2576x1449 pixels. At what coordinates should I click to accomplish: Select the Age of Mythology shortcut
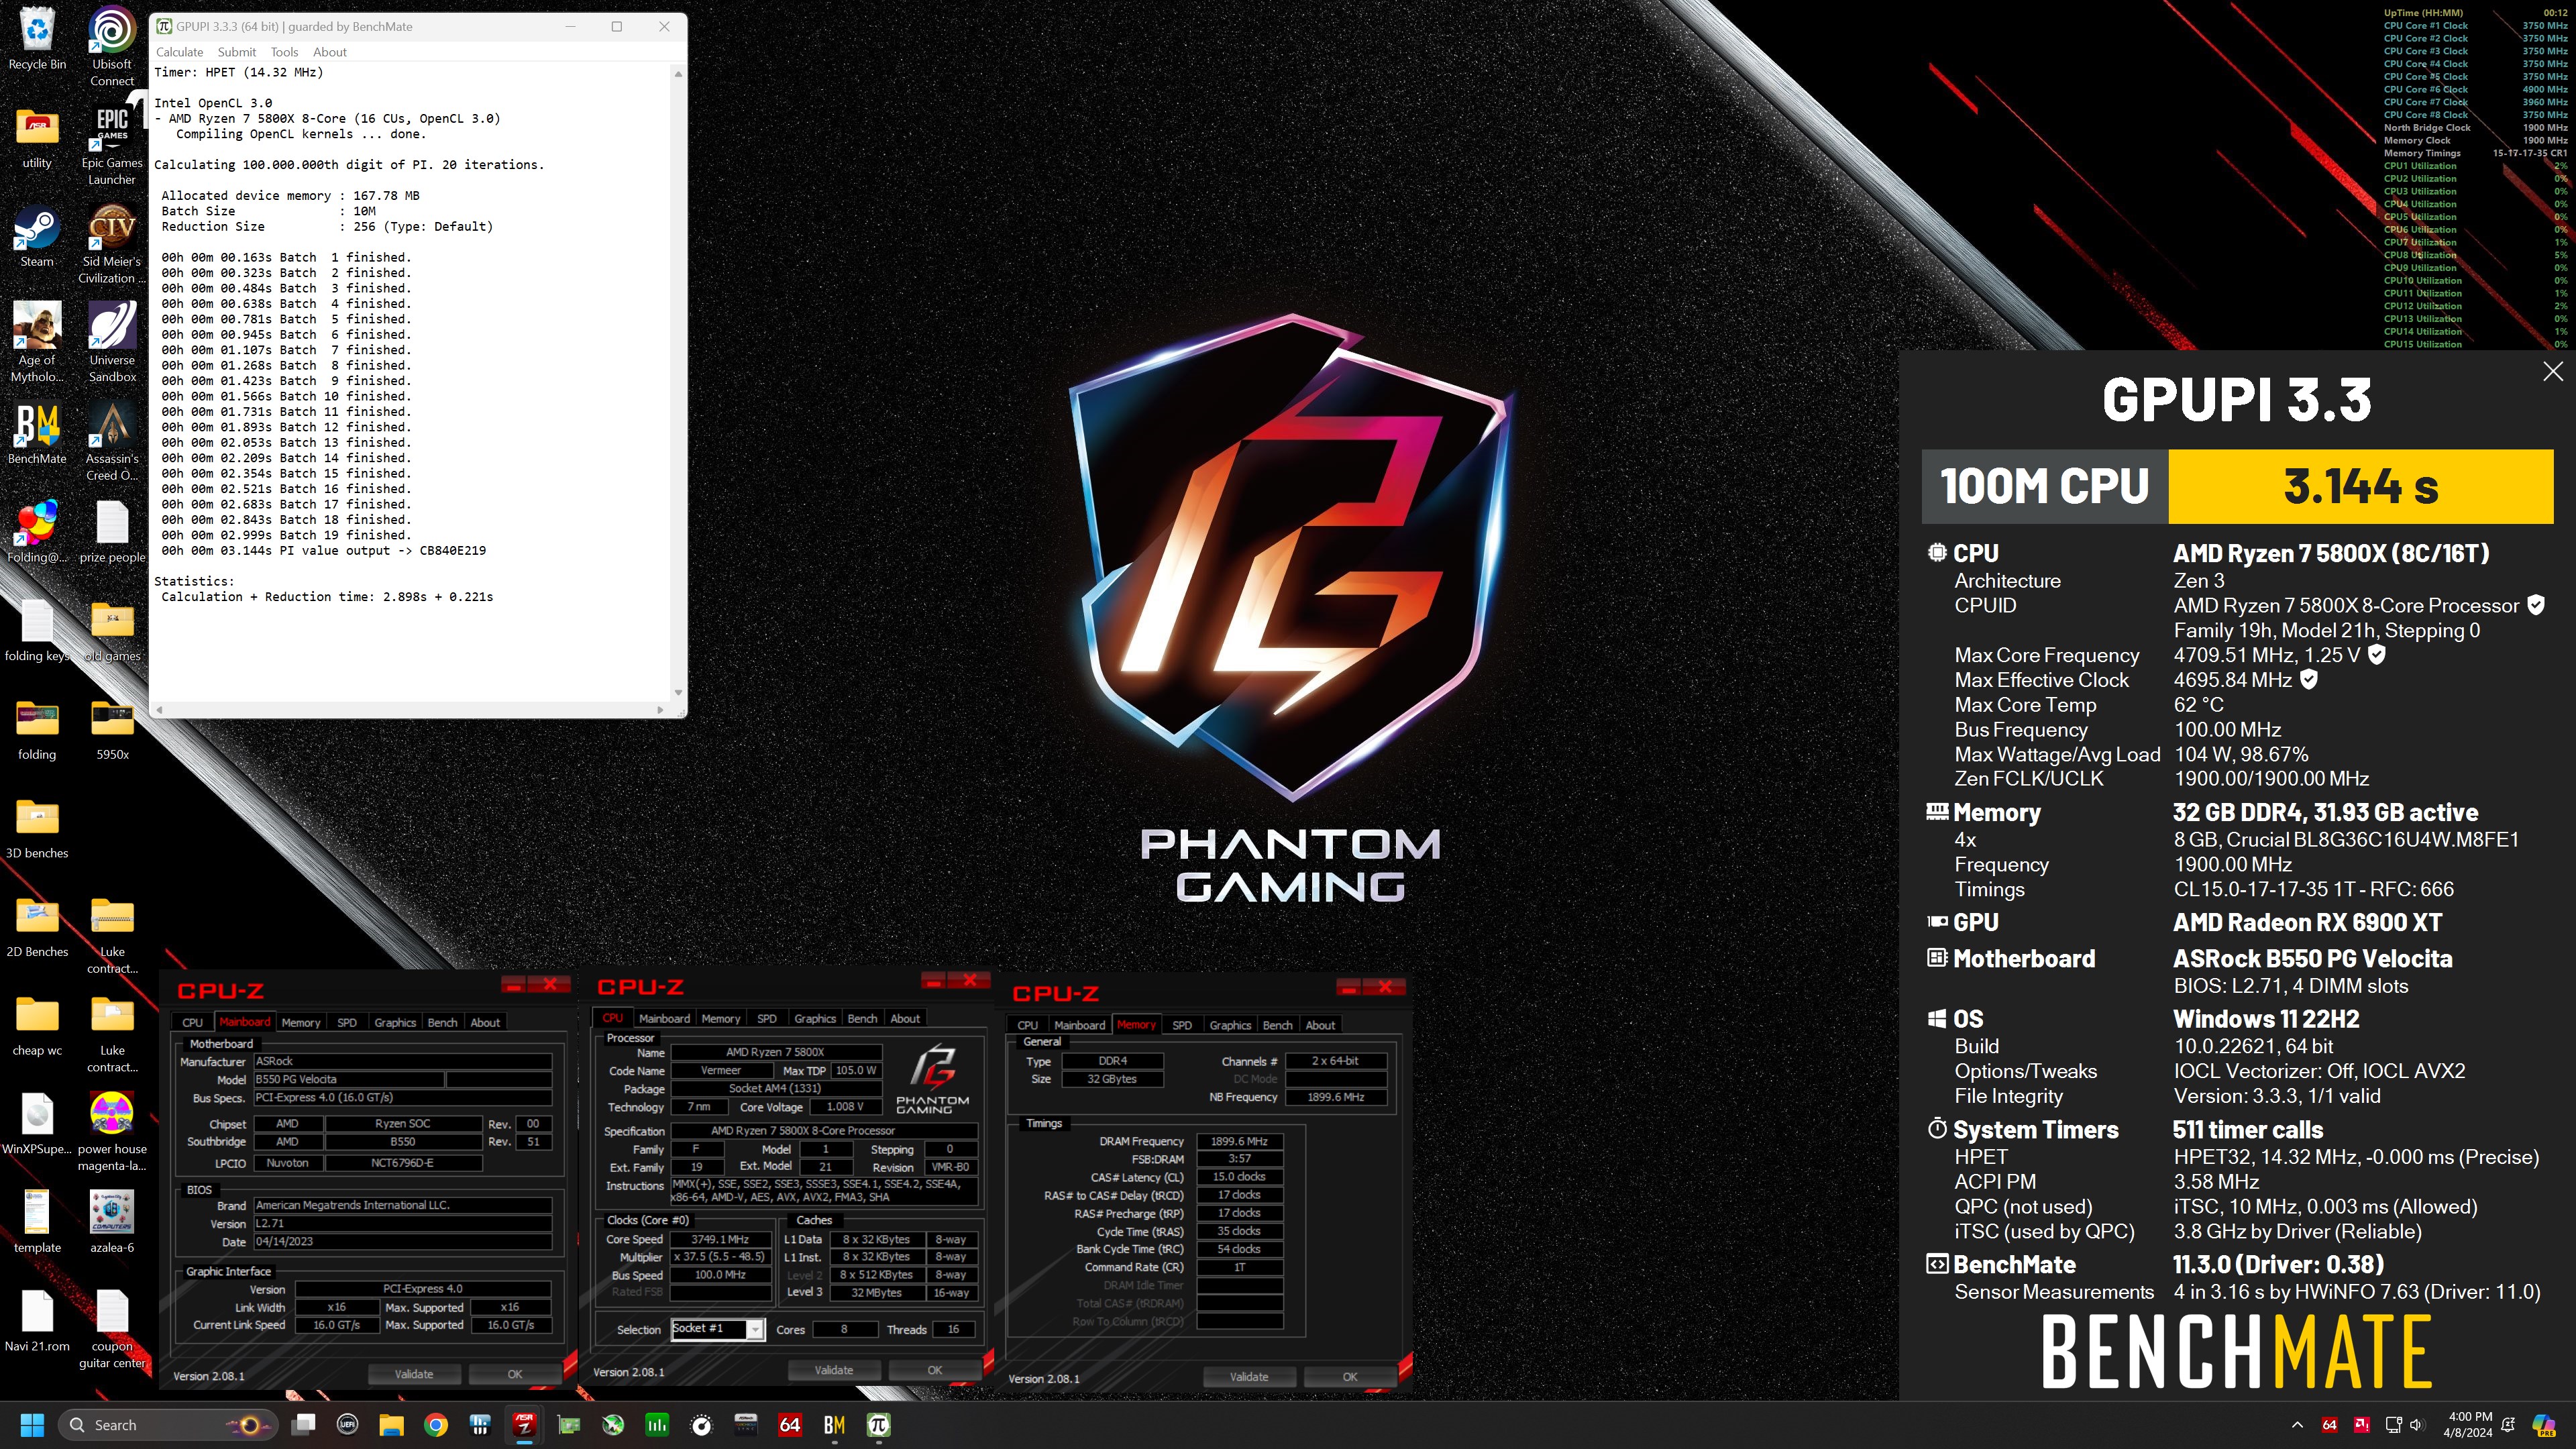click(x=37, y=342)
